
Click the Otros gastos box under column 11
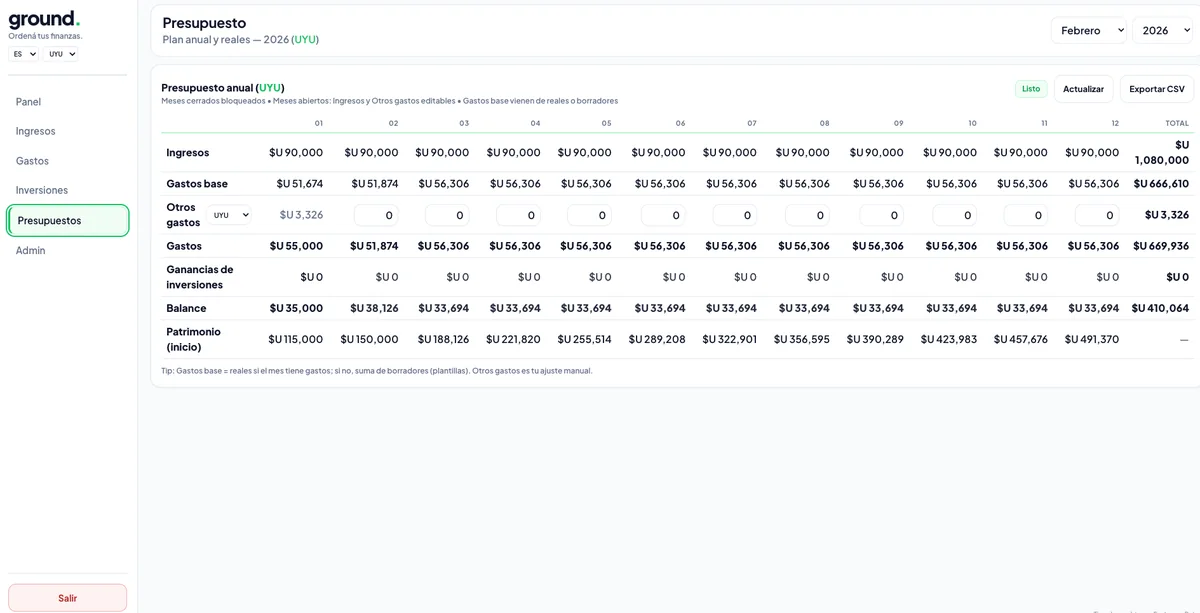point(1026,215)
